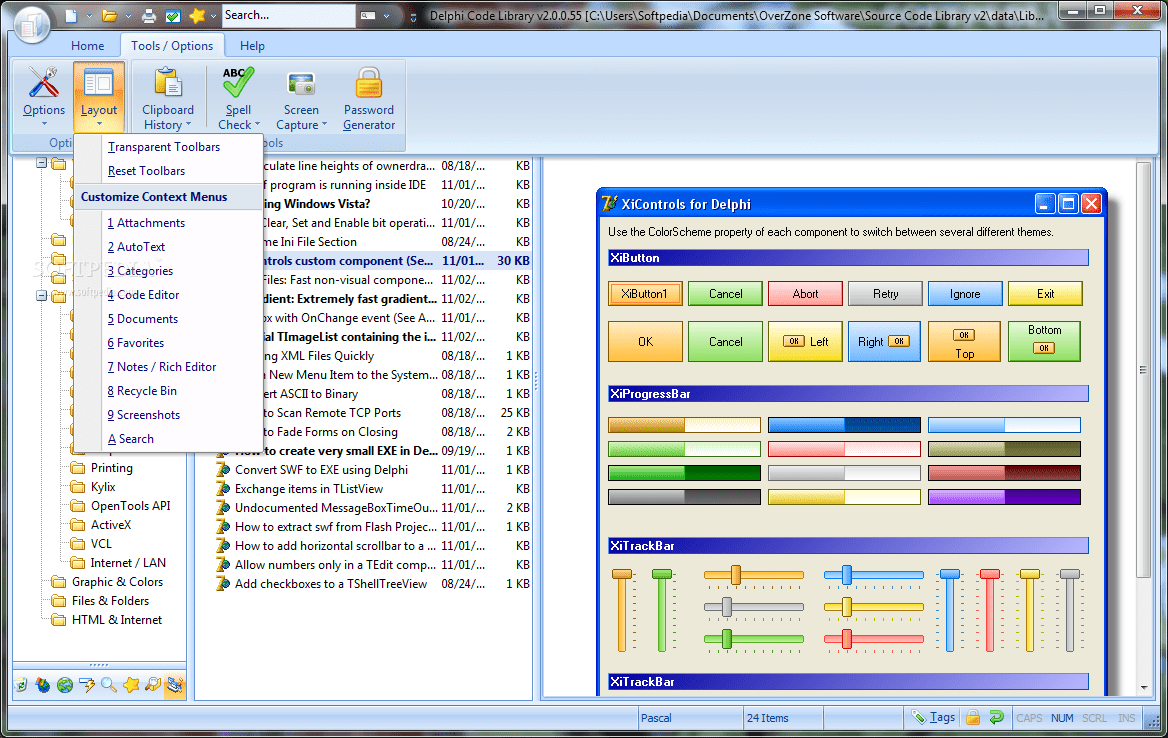Open the new file dropdown arrow
This screenshot has width=1168, height=738.
click(x=88, y=15)
